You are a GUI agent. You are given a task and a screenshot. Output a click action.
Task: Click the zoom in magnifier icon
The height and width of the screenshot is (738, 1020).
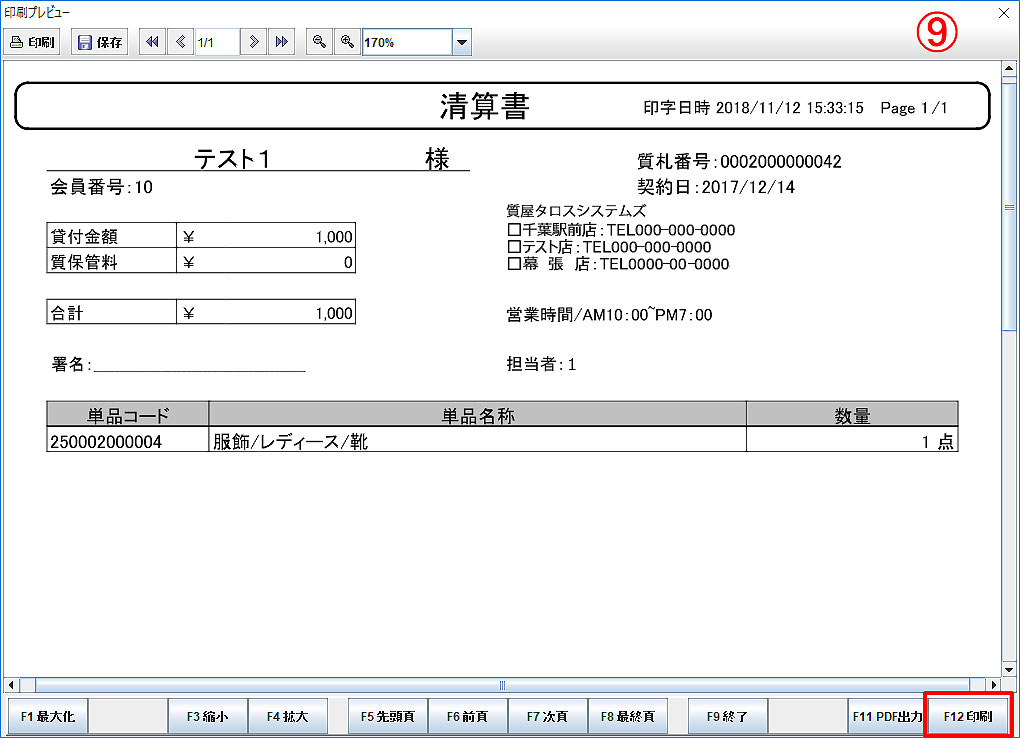click(x=347, y=42)
